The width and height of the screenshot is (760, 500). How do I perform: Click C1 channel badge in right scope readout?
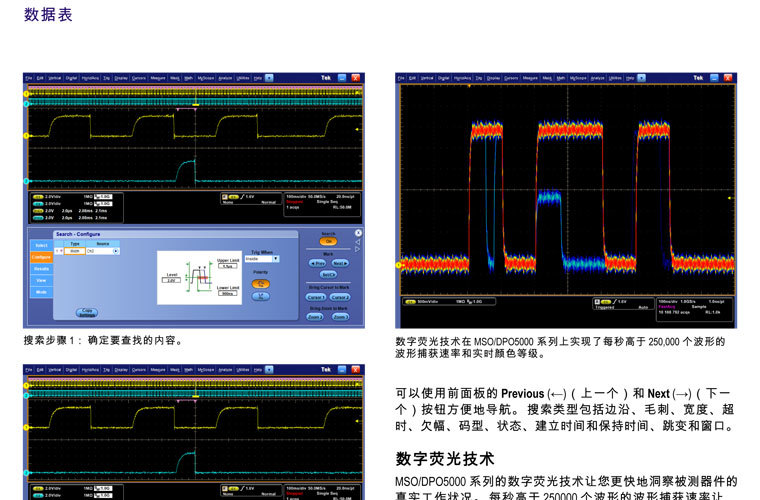(411, 302)
